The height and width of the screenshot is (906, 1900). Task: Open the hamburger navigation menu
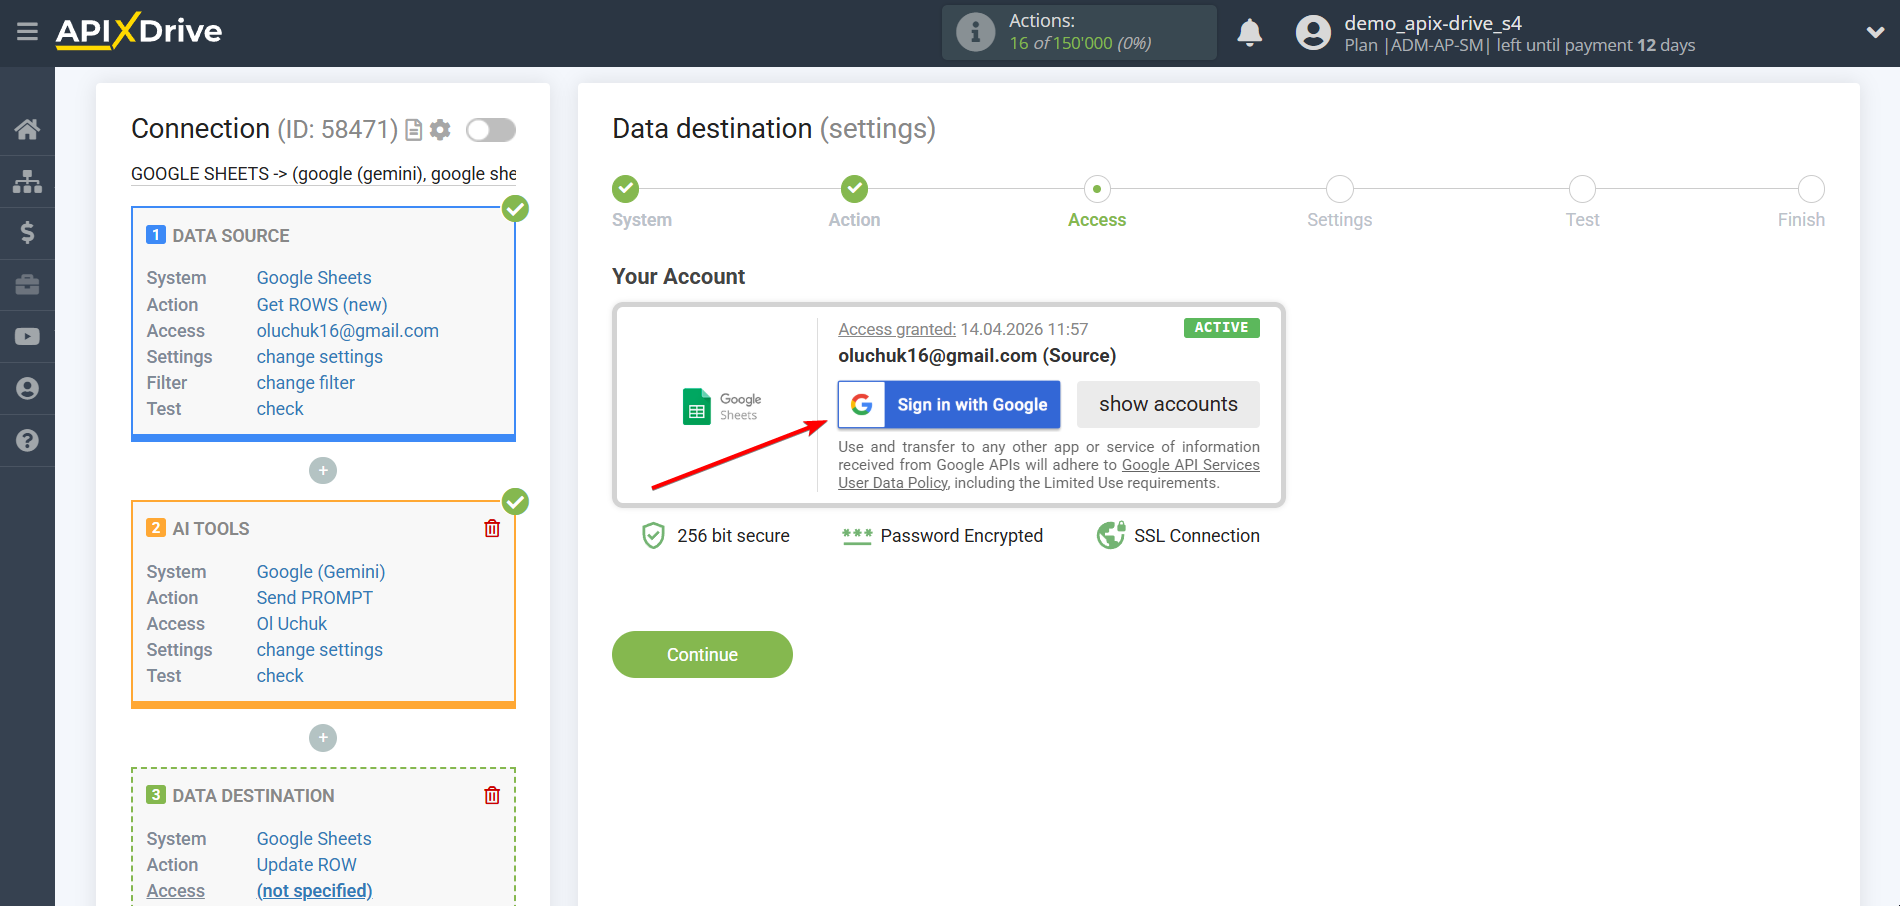click(x=27, y=31)
